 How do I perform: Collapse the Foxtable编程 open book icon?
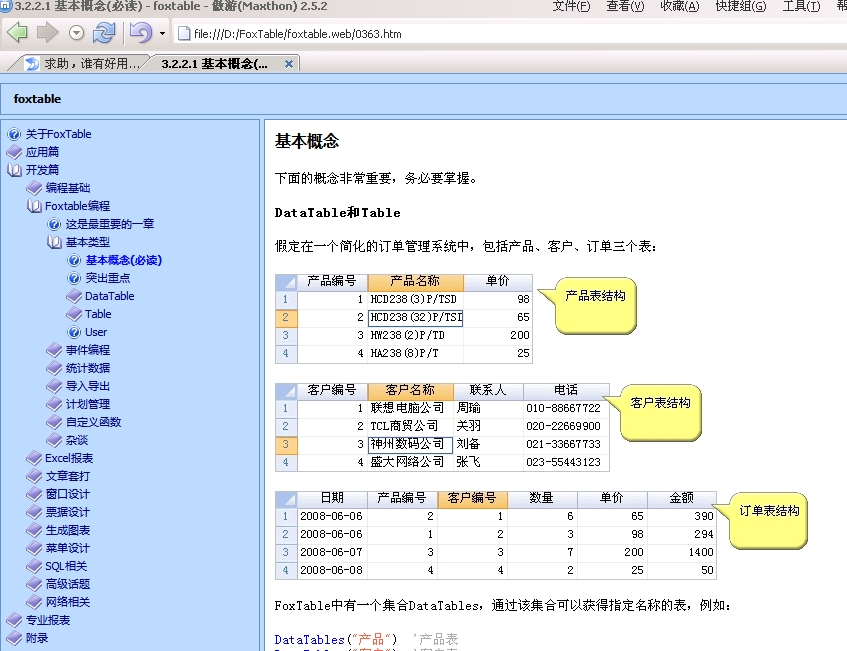(35, 206)
